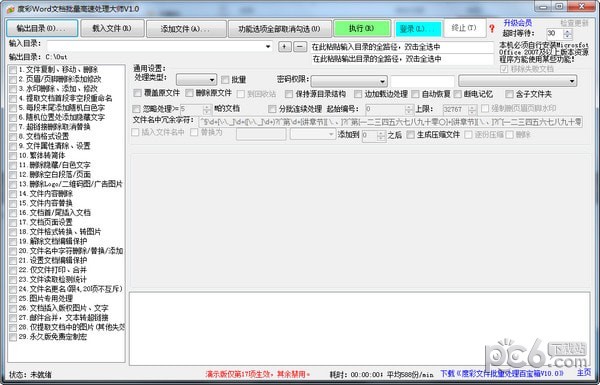The height and width of the screenshot is (385, 600).
Task: Check item 14. 文件内容删除
Action: point(13,194)
